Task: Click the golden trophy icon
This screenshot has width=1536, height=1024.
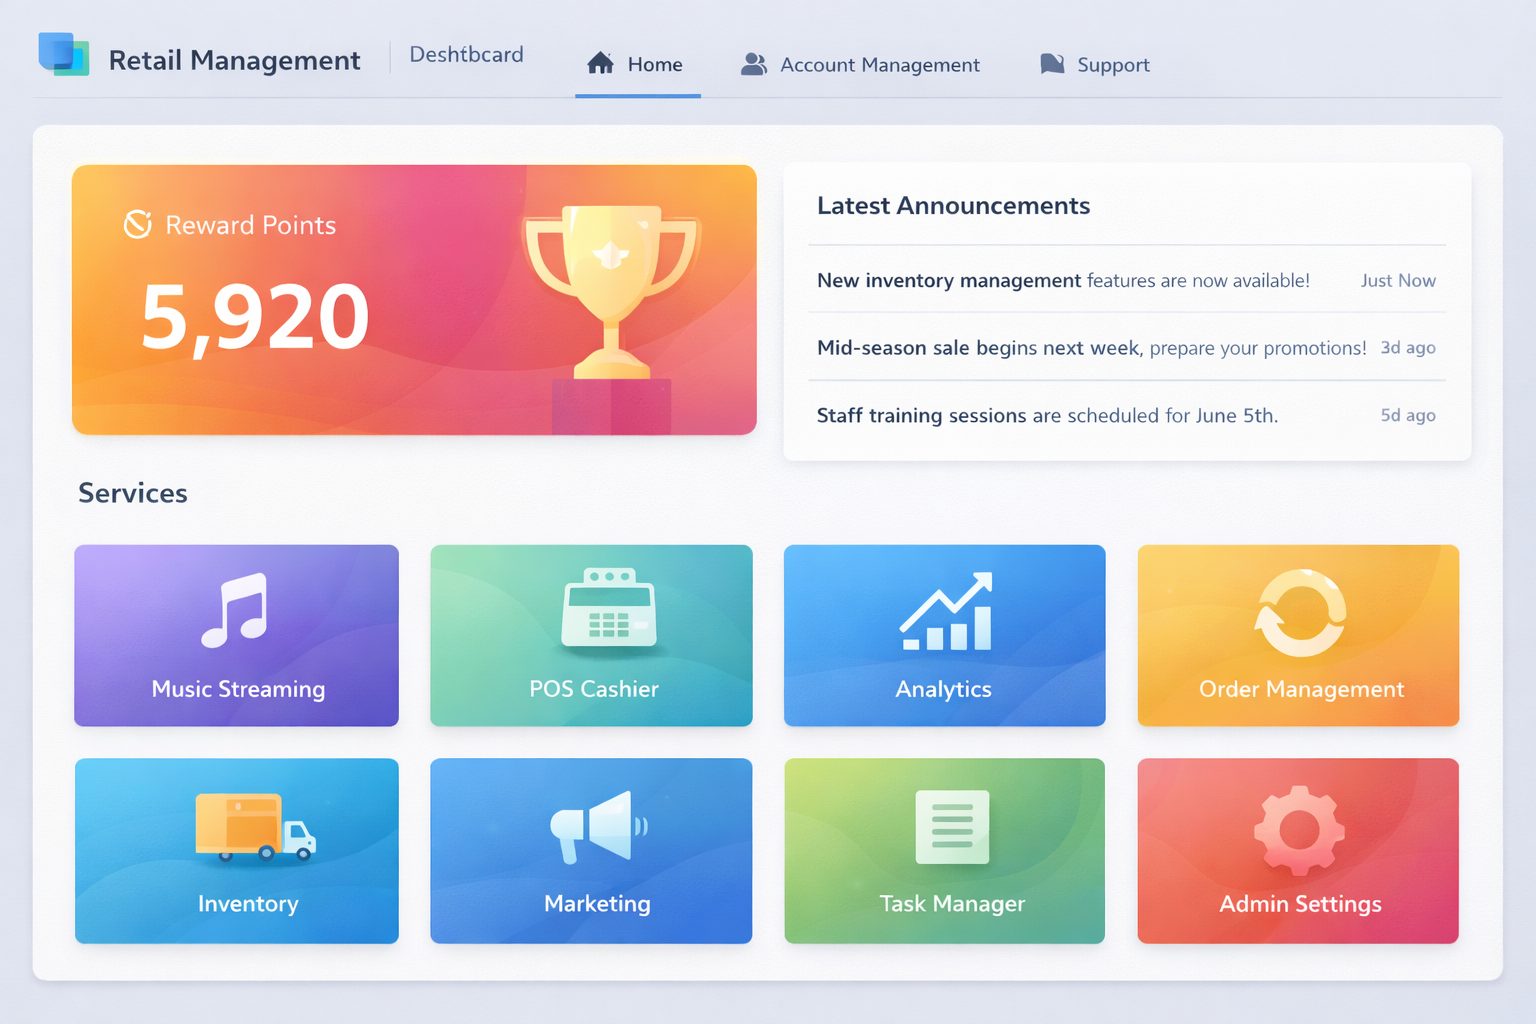Action: coord(610,290)
